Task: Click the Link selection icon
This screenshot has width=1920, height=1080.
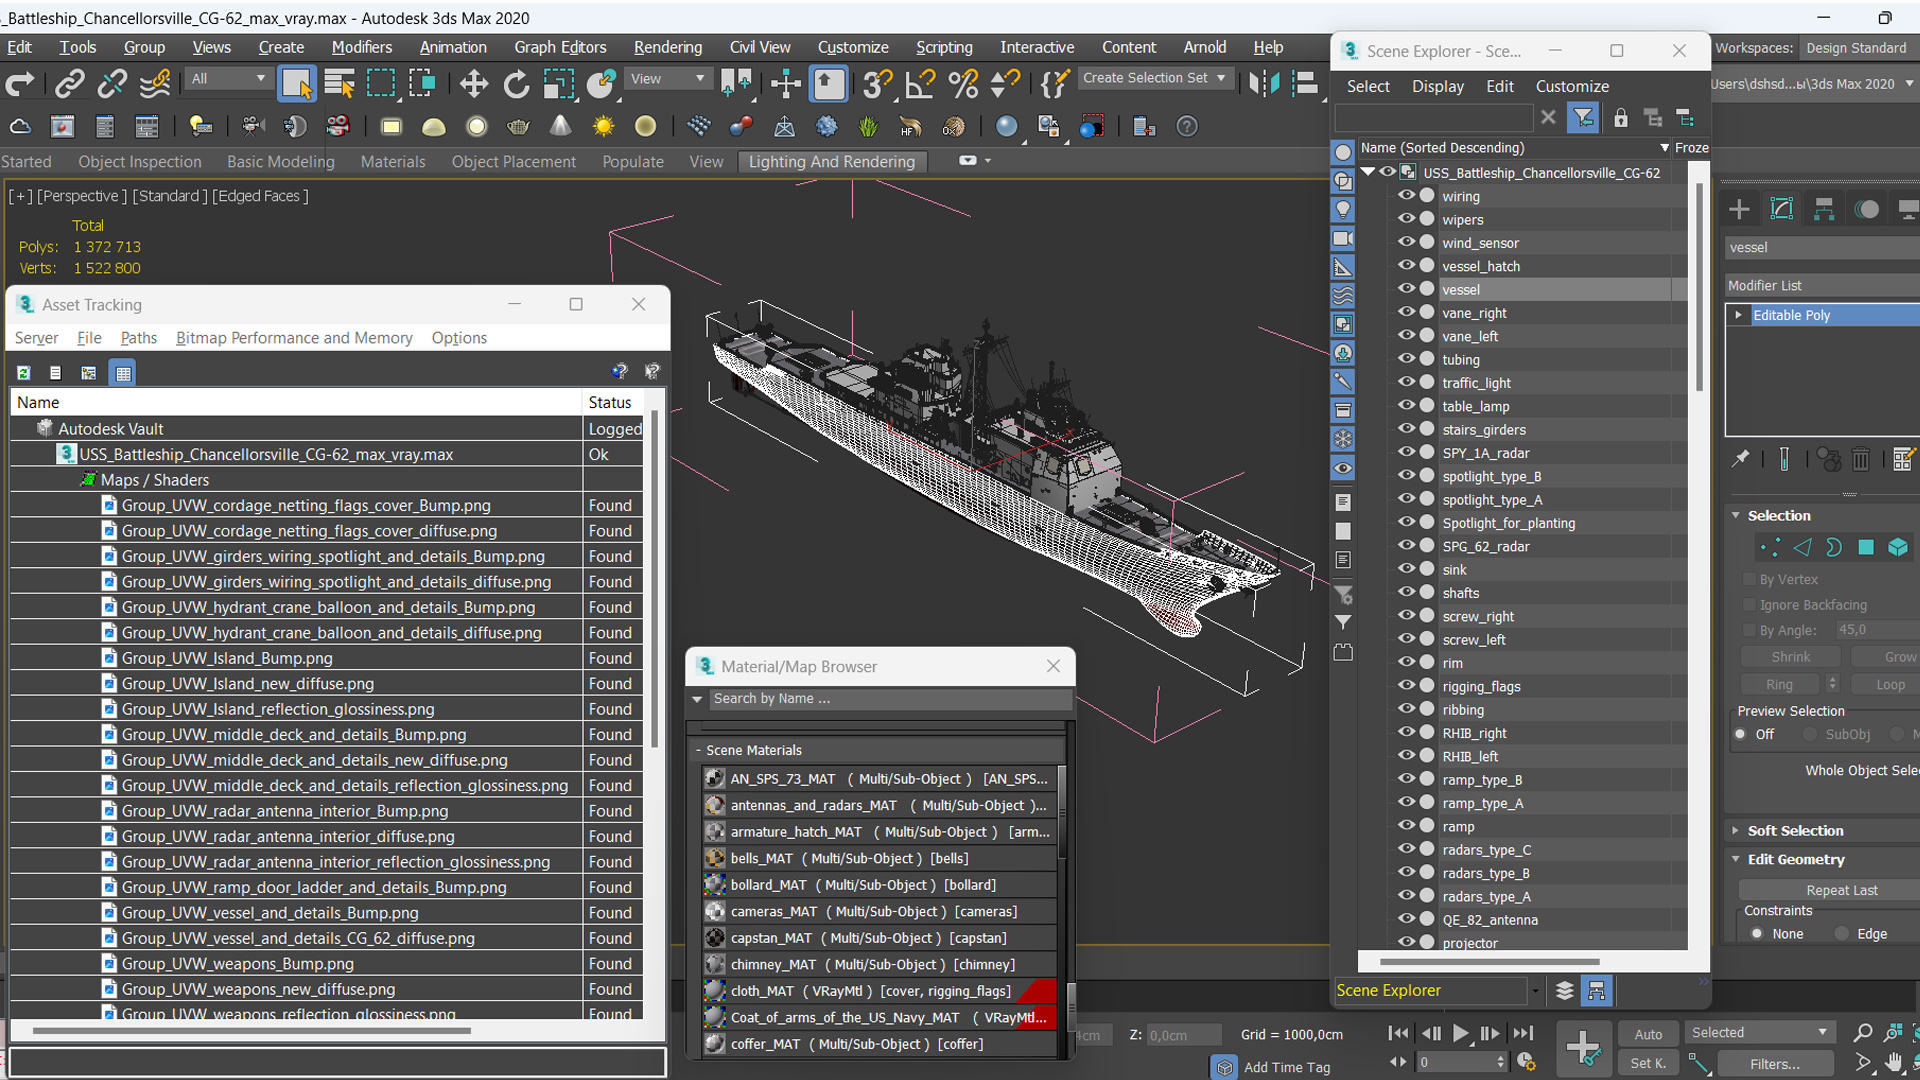Action: pyautogui.click(x=69, y=84)
